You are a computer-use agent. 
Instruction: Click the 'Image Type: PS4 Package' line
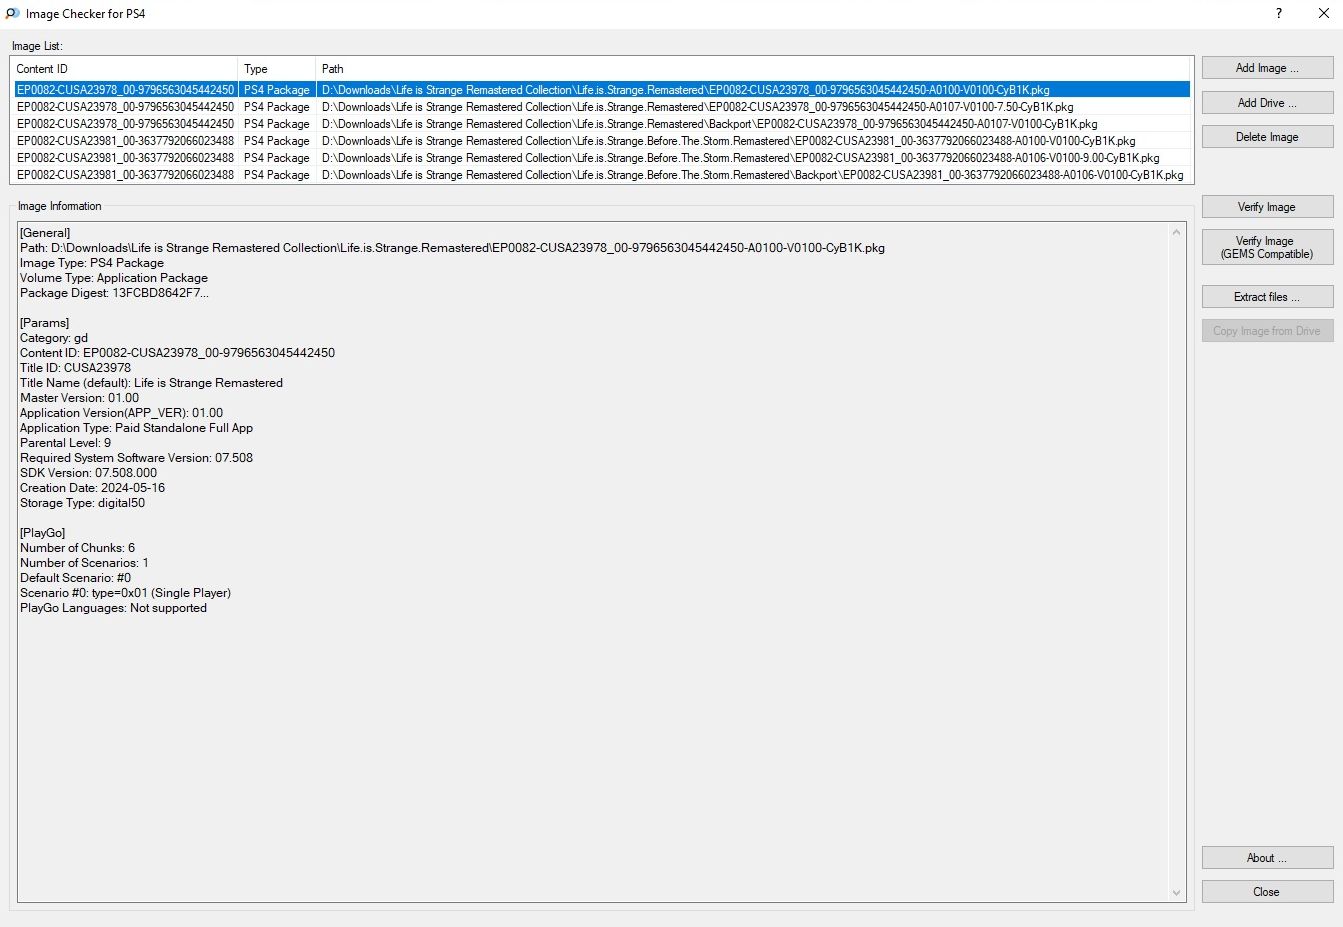[92, 263]
